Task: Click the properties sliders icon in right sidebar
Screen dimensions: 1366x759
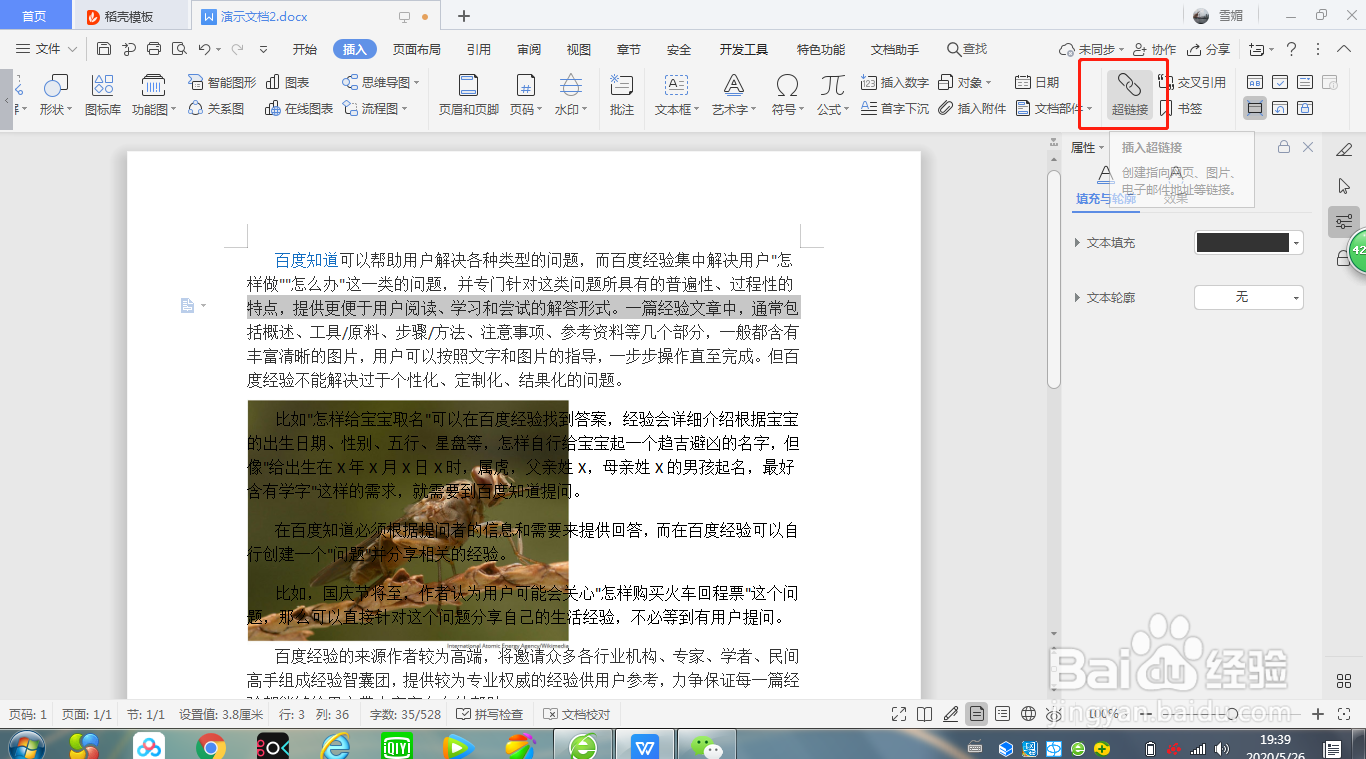Action: 1344,222
